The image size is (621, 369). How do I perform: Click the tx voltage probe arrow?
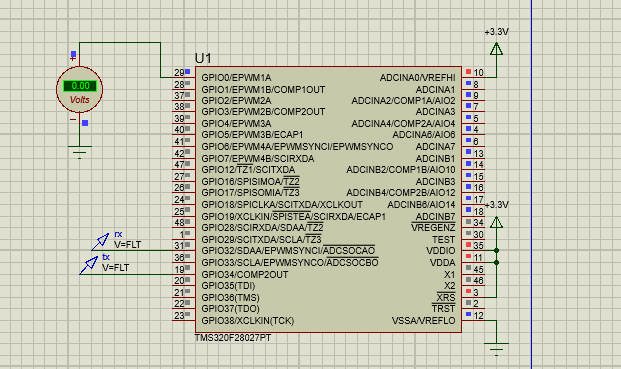[89, 265]
